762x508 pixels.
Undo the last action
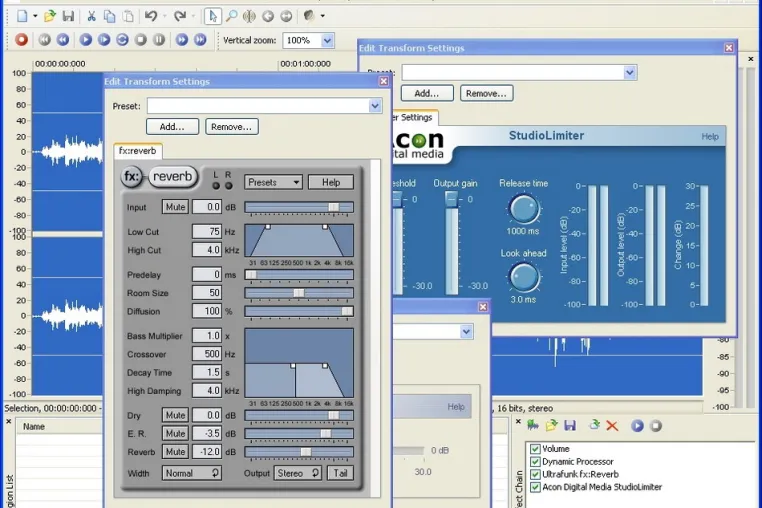click(151, 16)
